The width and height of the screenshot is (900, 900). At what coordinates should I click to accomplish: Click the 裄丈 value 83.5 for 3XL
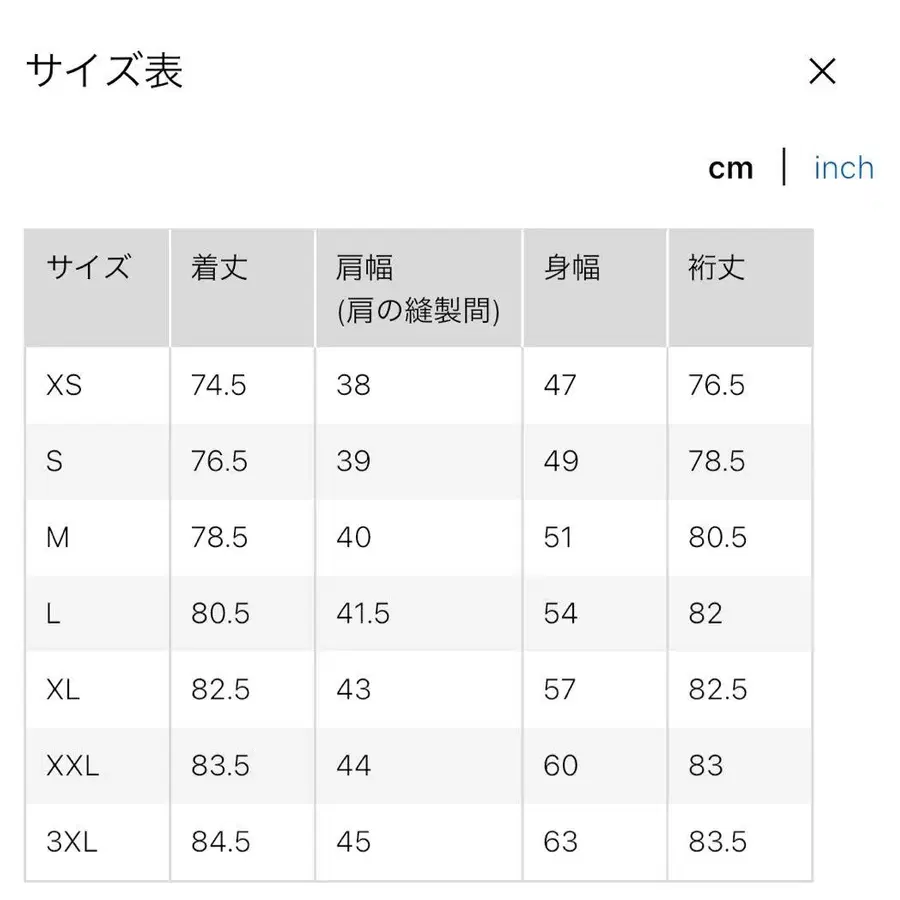coord(716,842)
